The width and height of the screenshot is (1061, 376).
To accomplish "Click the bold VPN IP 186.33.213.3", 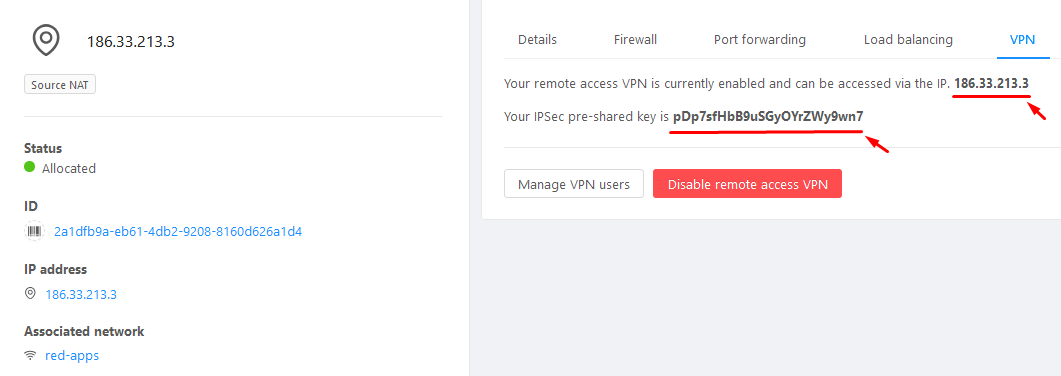I will coord(991,84).
